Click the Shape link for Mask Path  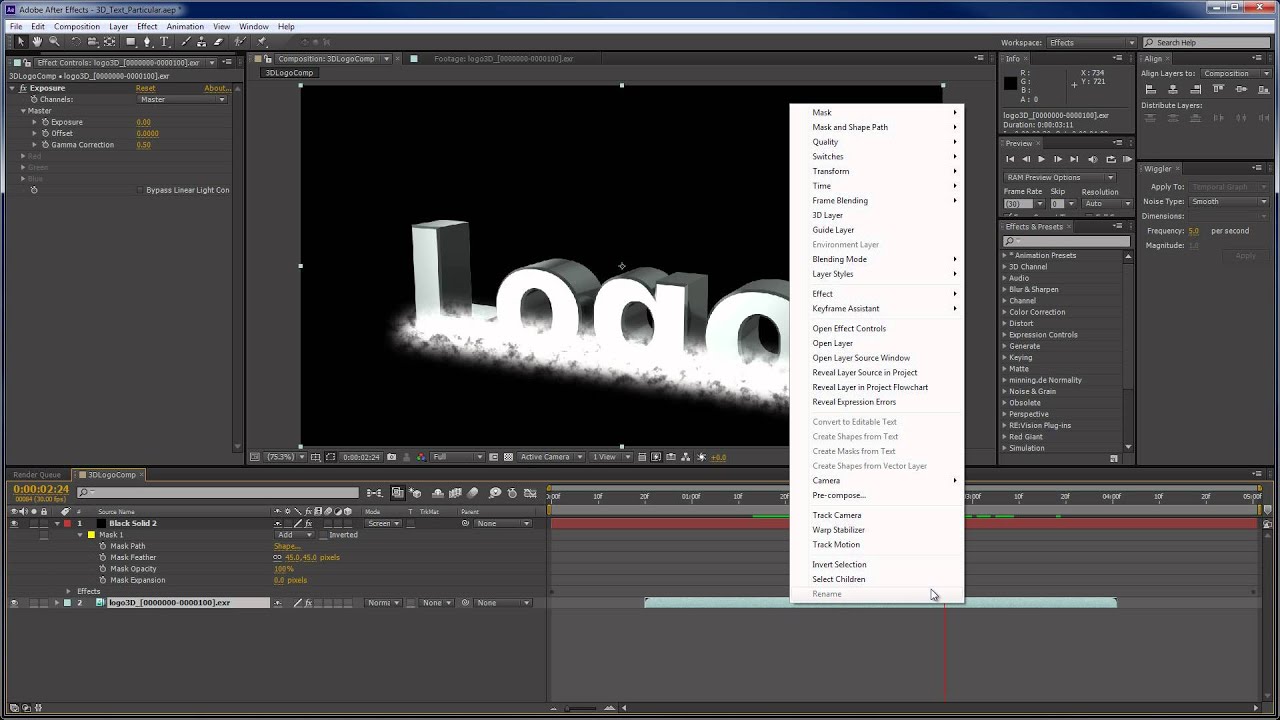[287, 546]
